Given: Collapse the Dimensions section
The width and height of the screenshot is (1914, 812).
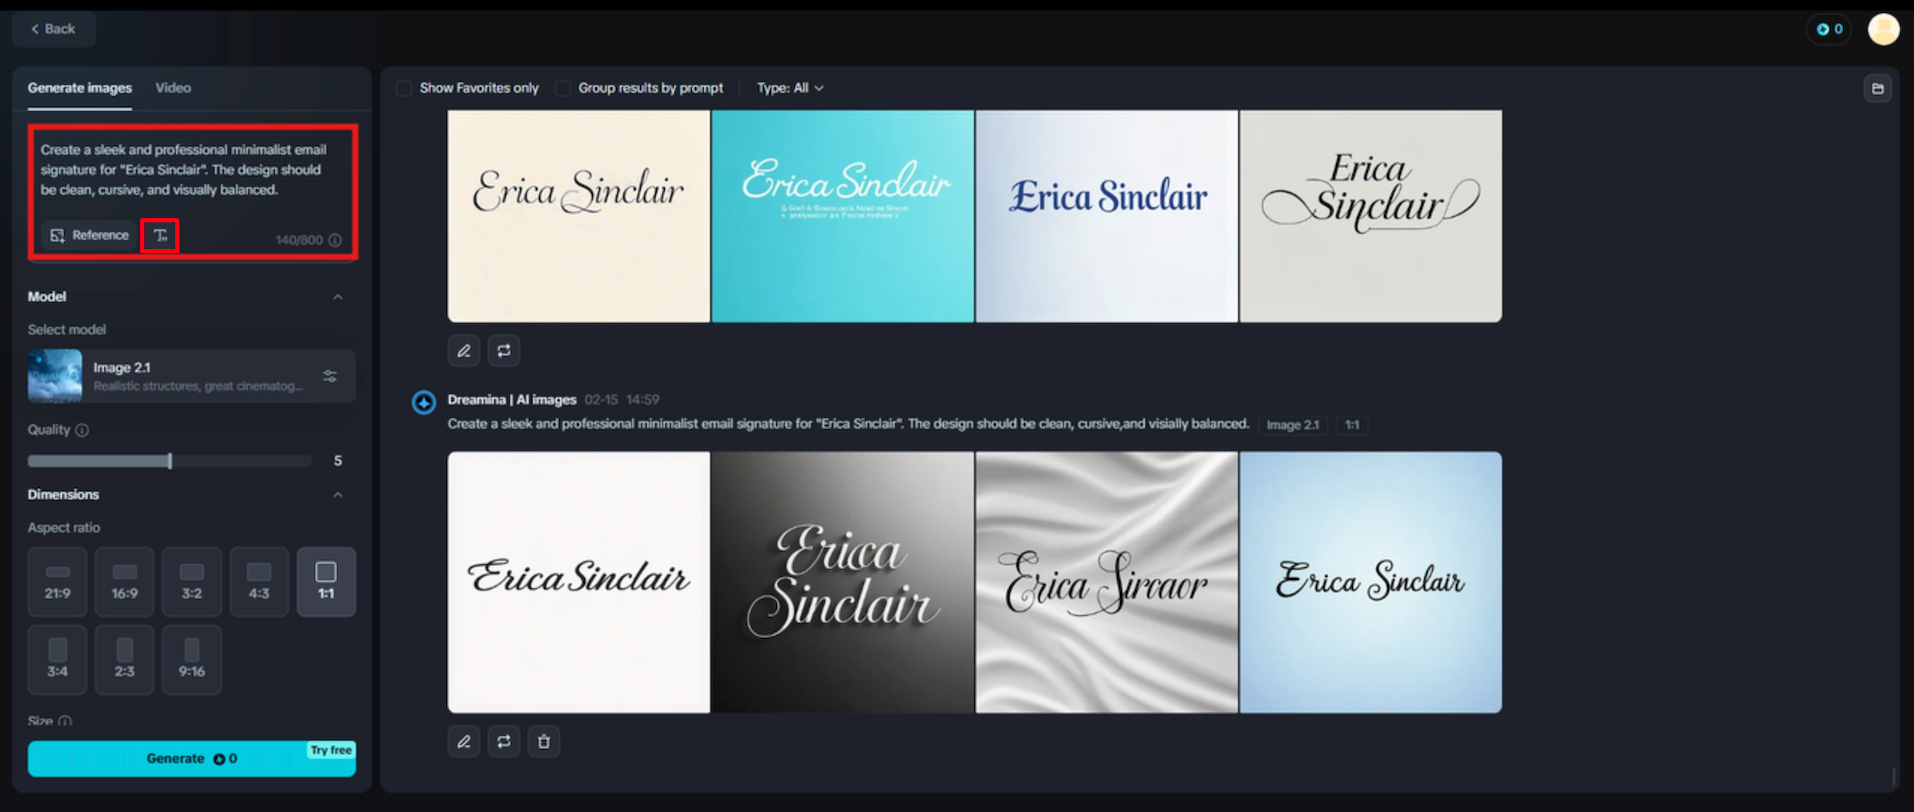Looking at the screenshot, I should click(338, 495).
